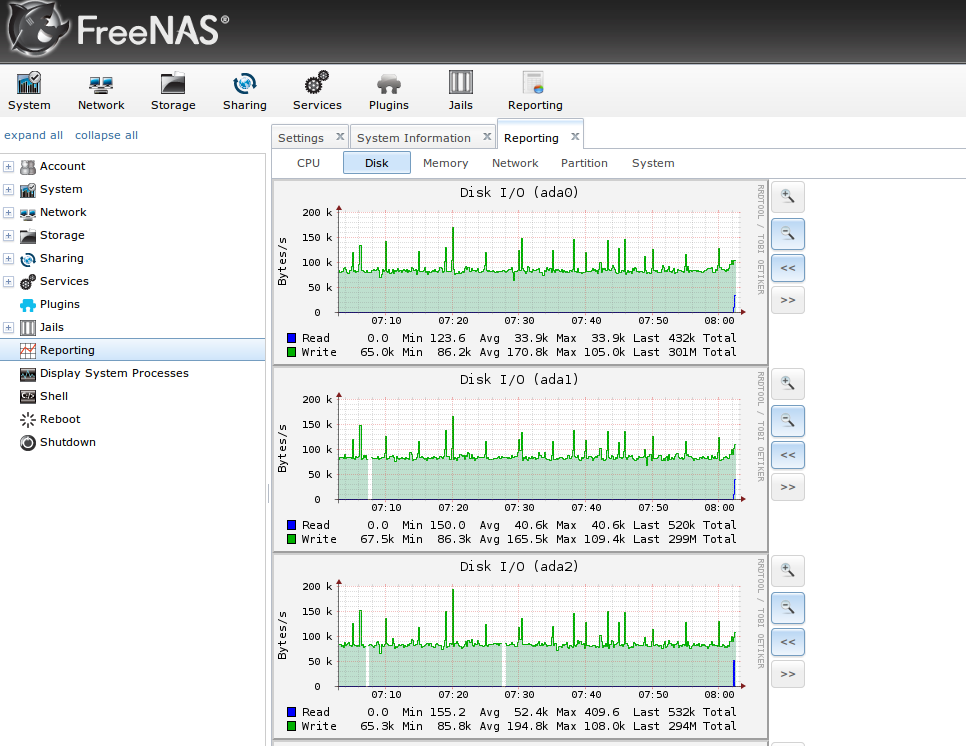Click the Disk I/O (ada1) graph
Image resolution: width=966 pixels, height=746 pixels.
(520, 460)
